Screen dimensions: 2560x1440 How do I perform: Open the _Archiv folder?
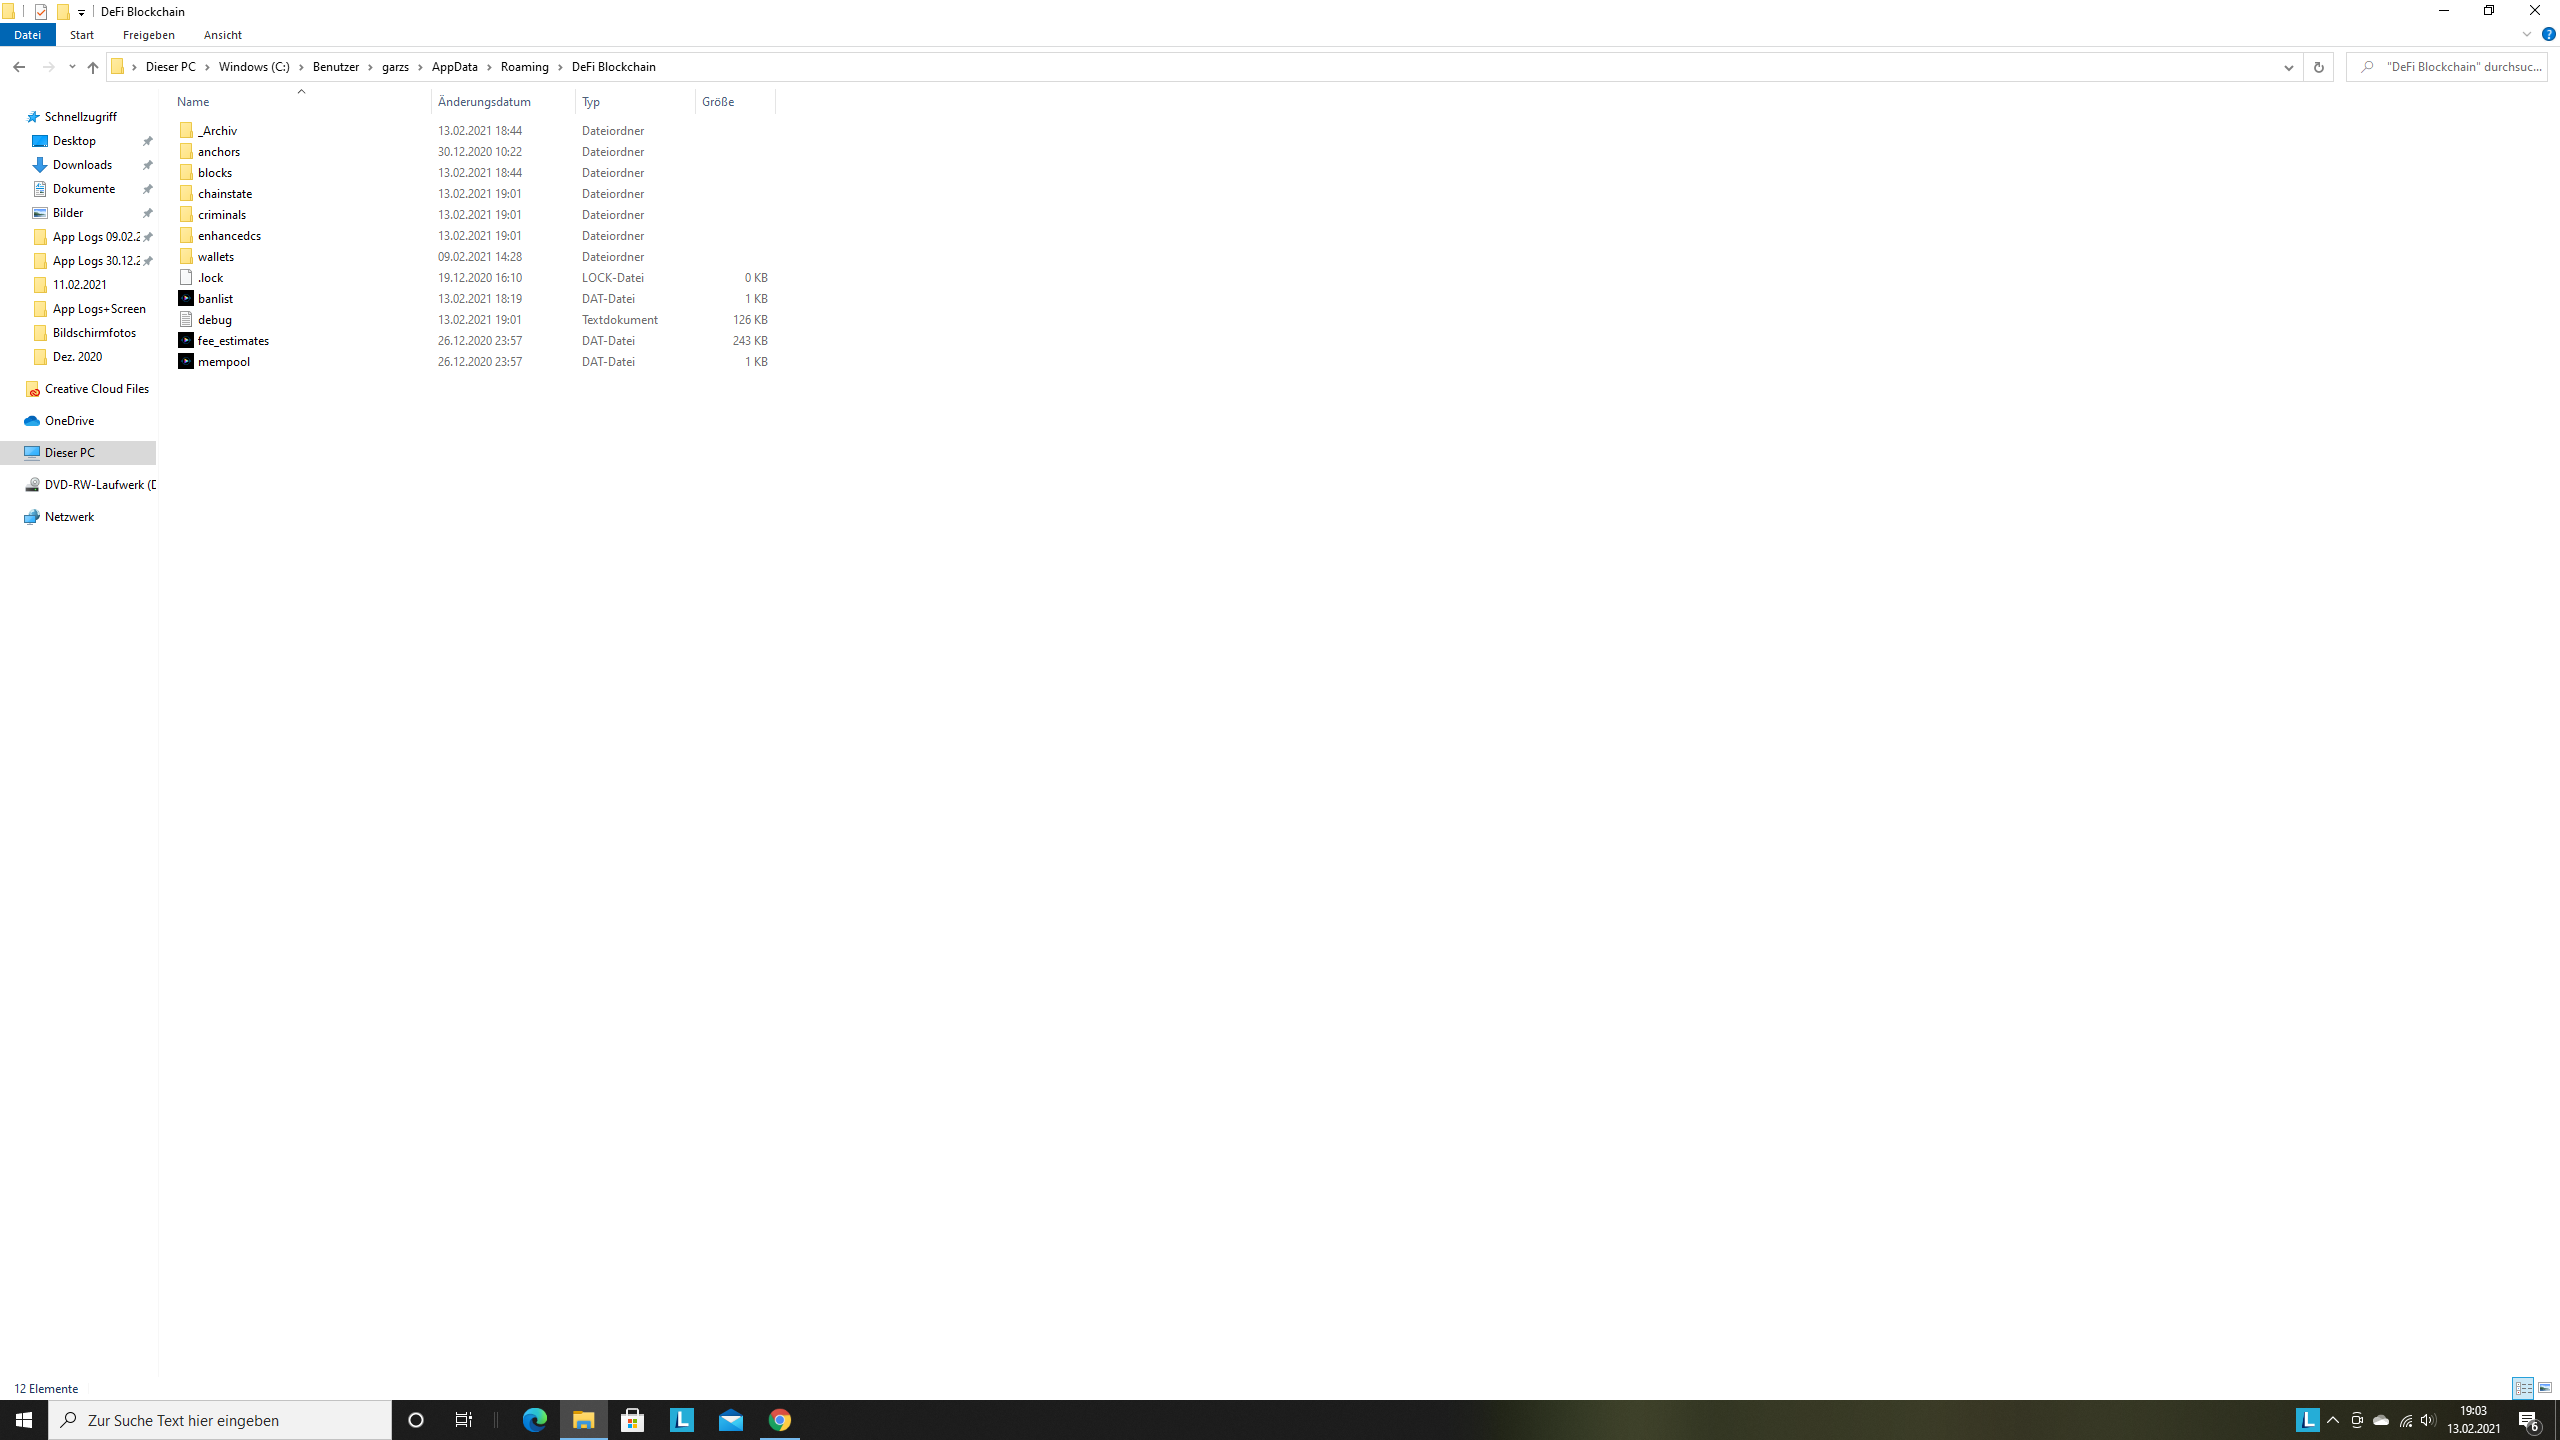pyautogui.click(x=217, y=130)
